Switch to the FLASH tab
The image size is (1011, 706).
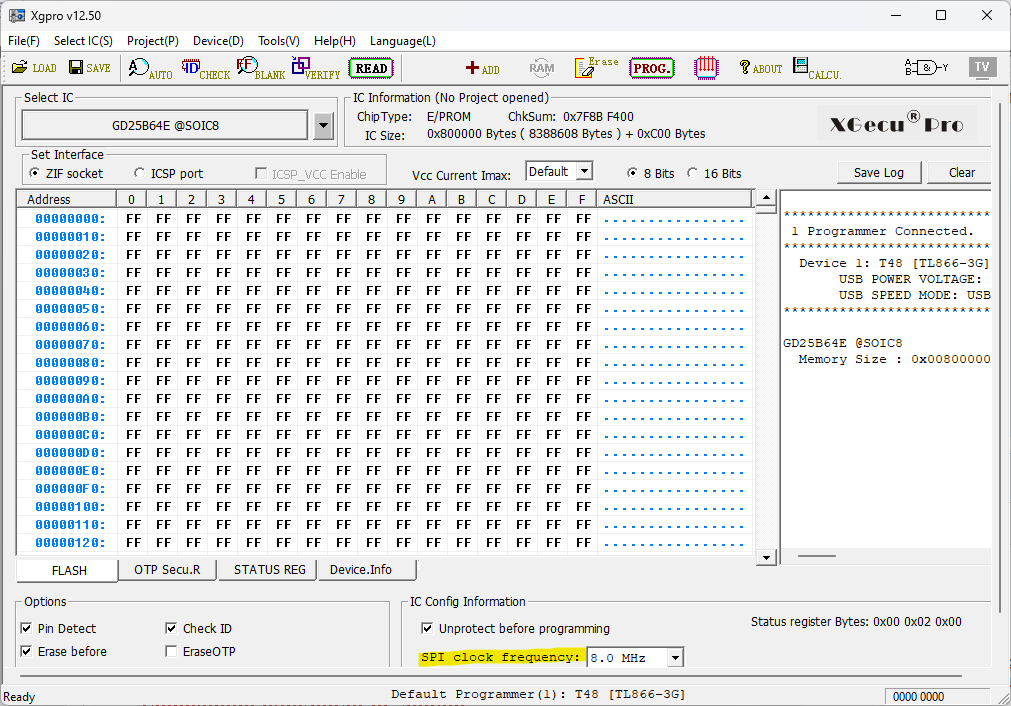click(69, 571)
